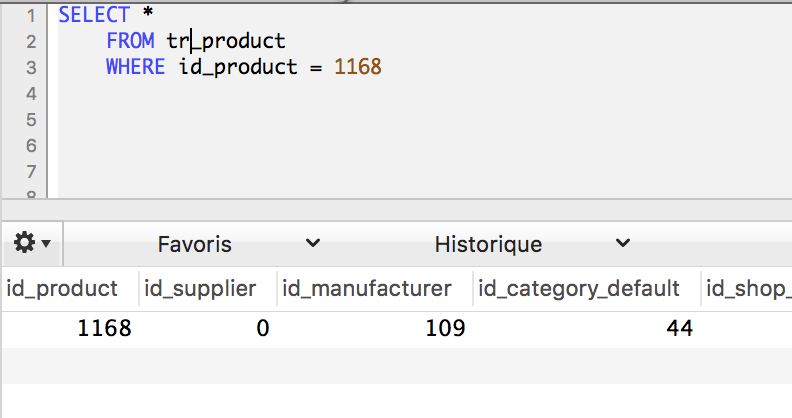This screenshot has width=792, height=418.
Task: Click the FROM keyword on line 2
Action: coord(130,41)
